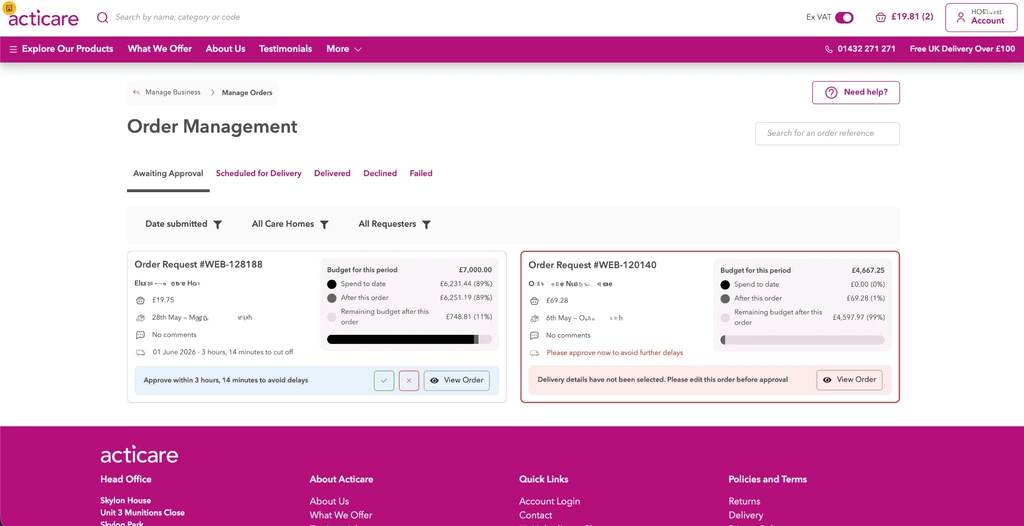Click footer About Us link

329,502
